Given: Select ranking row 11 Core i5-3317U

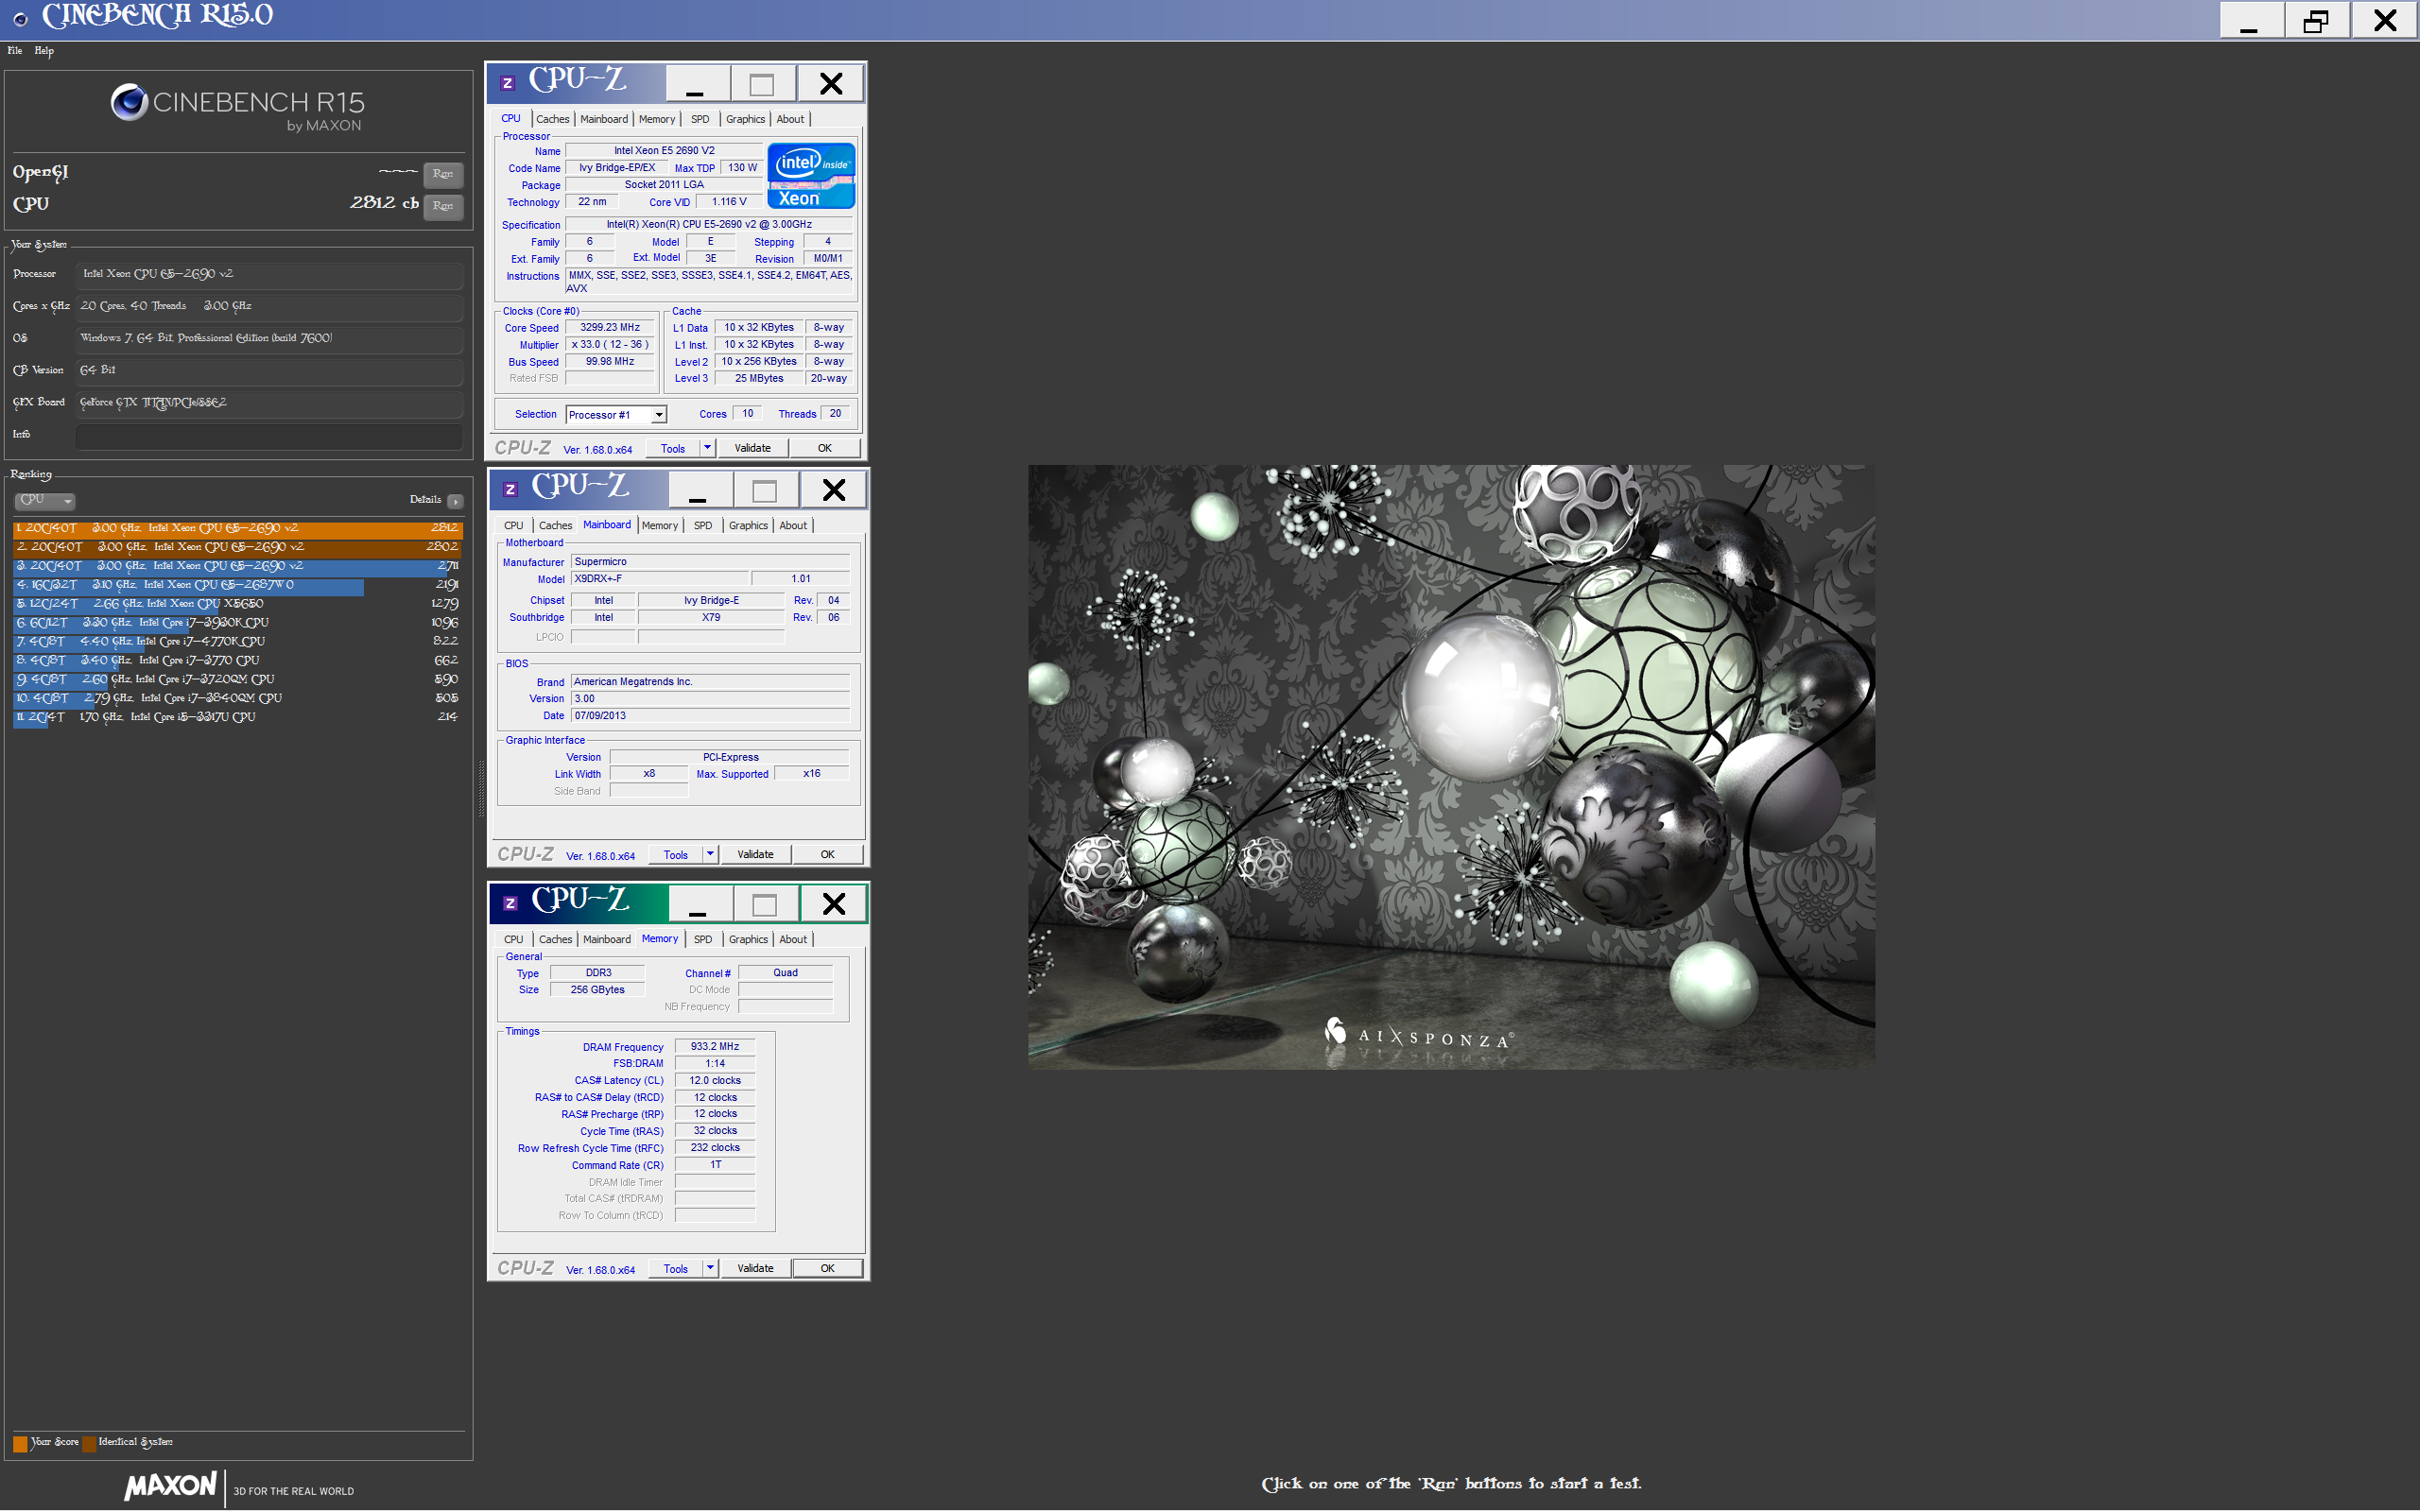Looking at the screenshot, I should (x=238, y=717).
